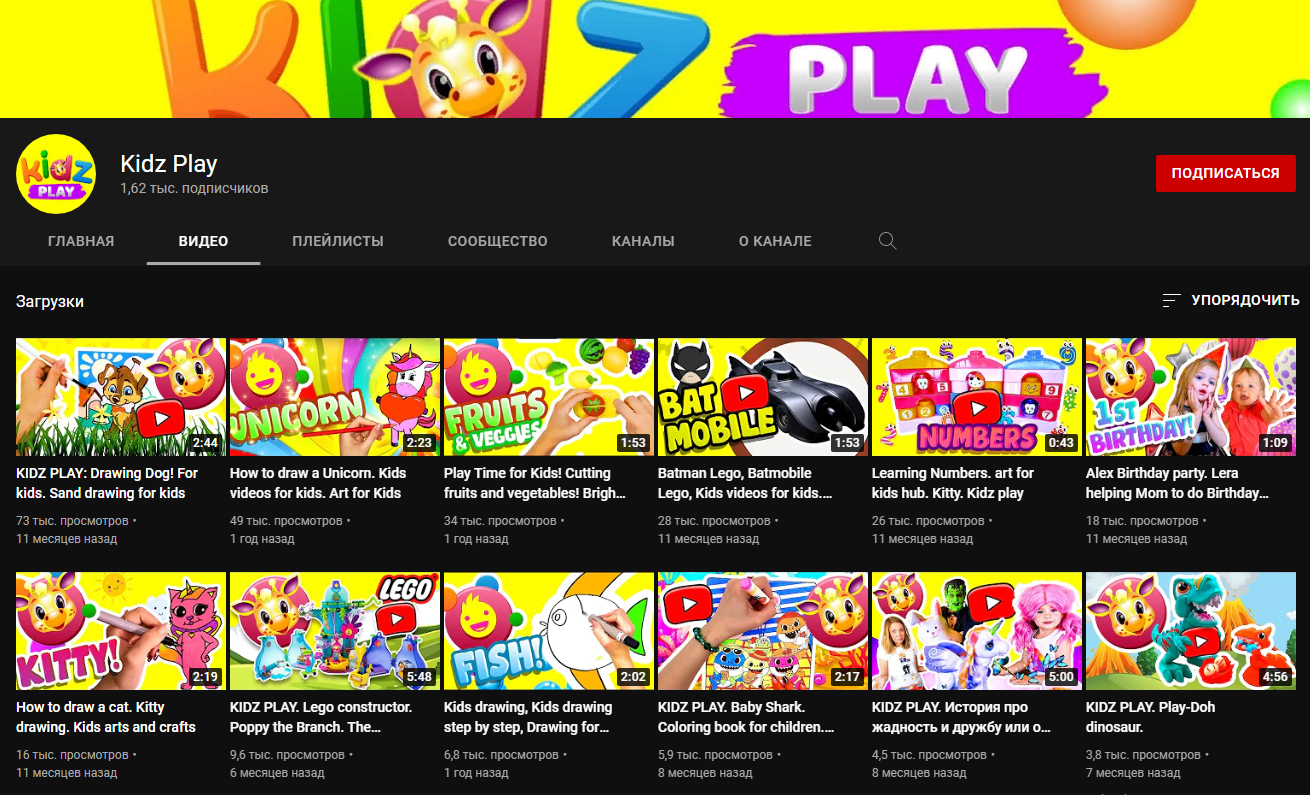1310x795 pixels.
Task: Open the Kitty drawing video thumbnail
Action: tap(121, 631)
